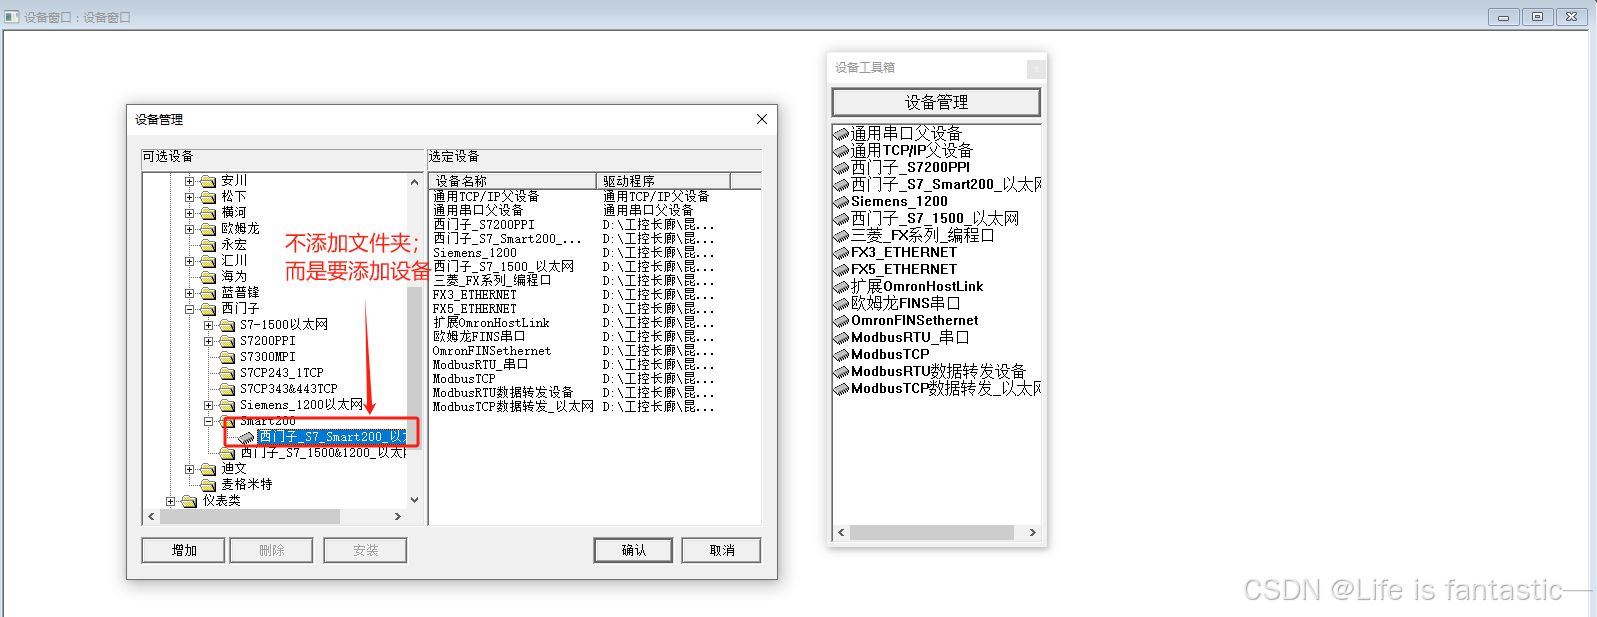
Task: Select 欧姆龙FINS串口 row in 选定设备 list
Action: click(x=595, y=337)
